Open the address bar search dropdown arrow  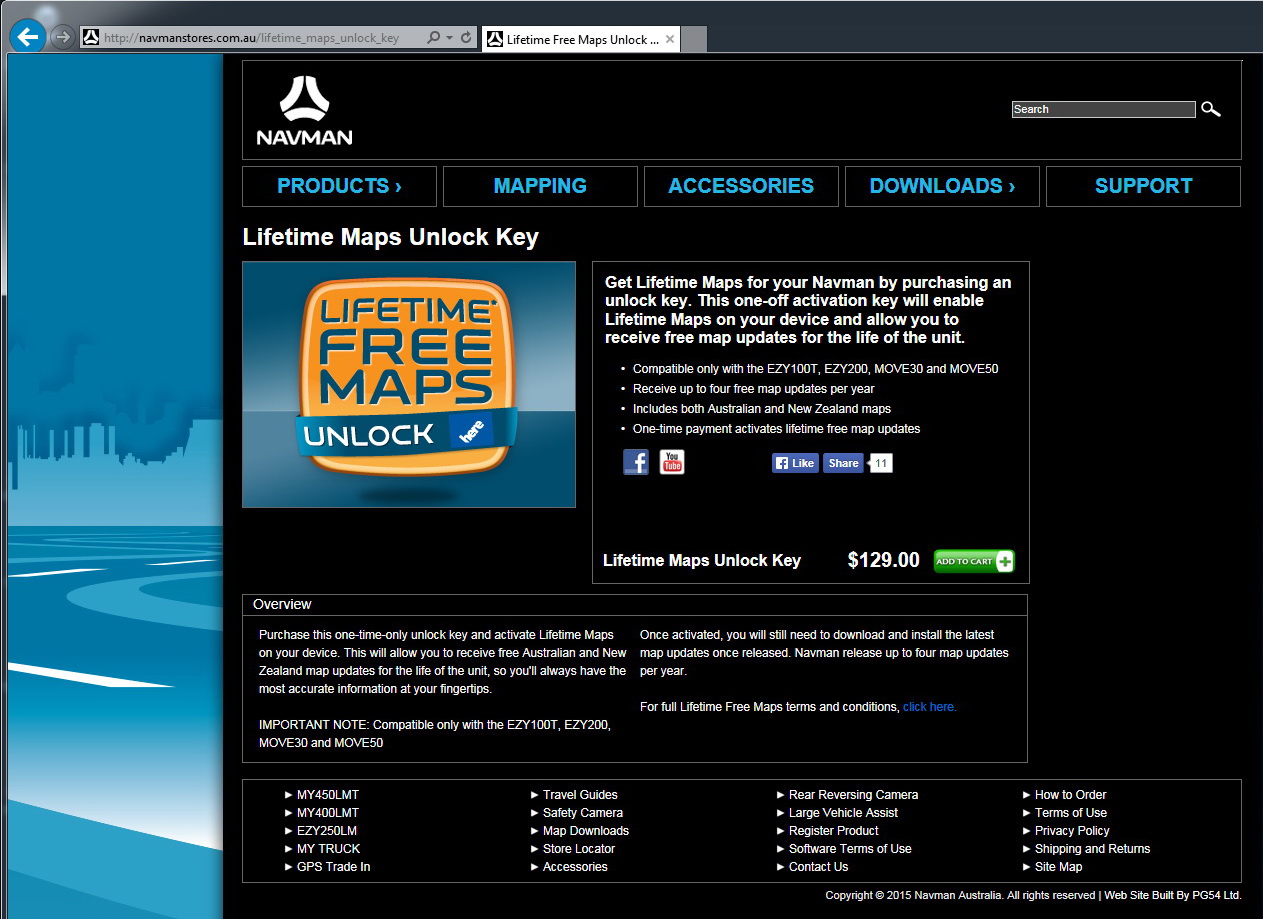450,38
